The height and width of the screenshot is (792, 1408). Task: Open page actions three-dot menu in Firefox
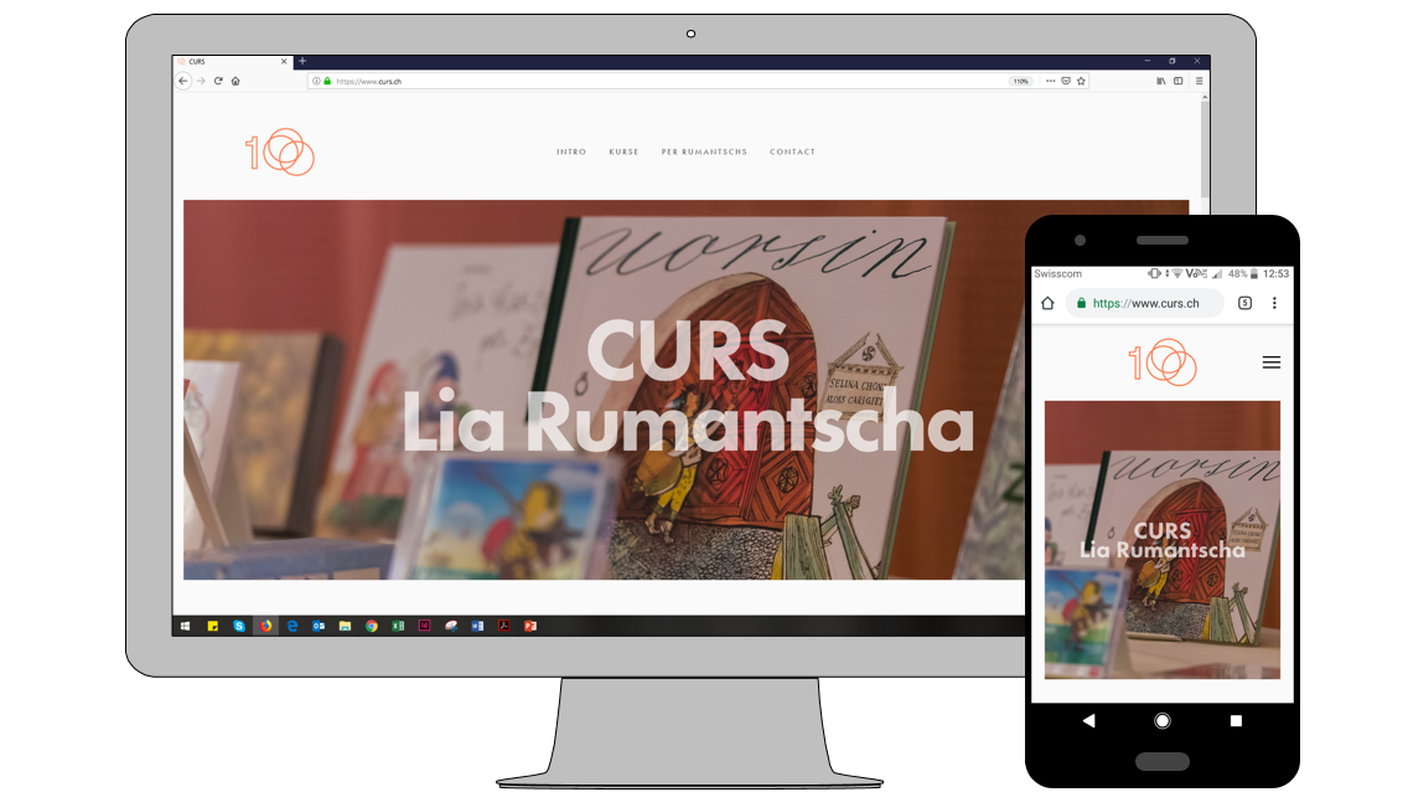(x=1050, y=81)
